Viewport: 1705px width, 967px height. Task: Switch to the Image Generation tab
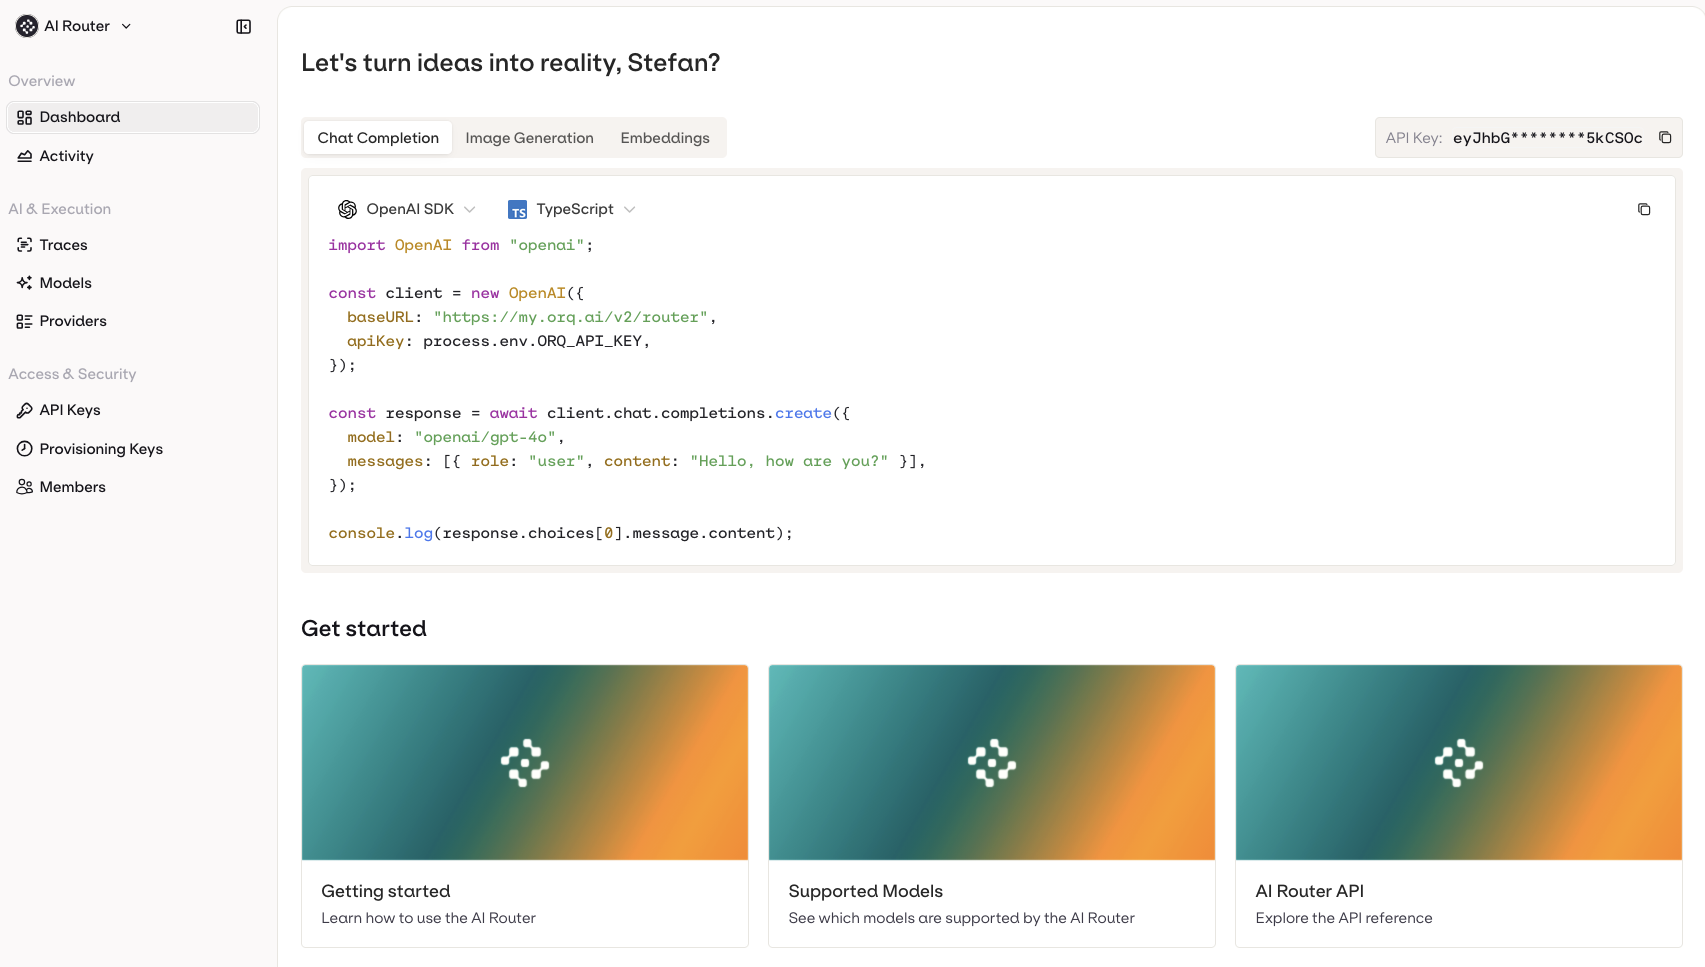click(x=529, y=138)
